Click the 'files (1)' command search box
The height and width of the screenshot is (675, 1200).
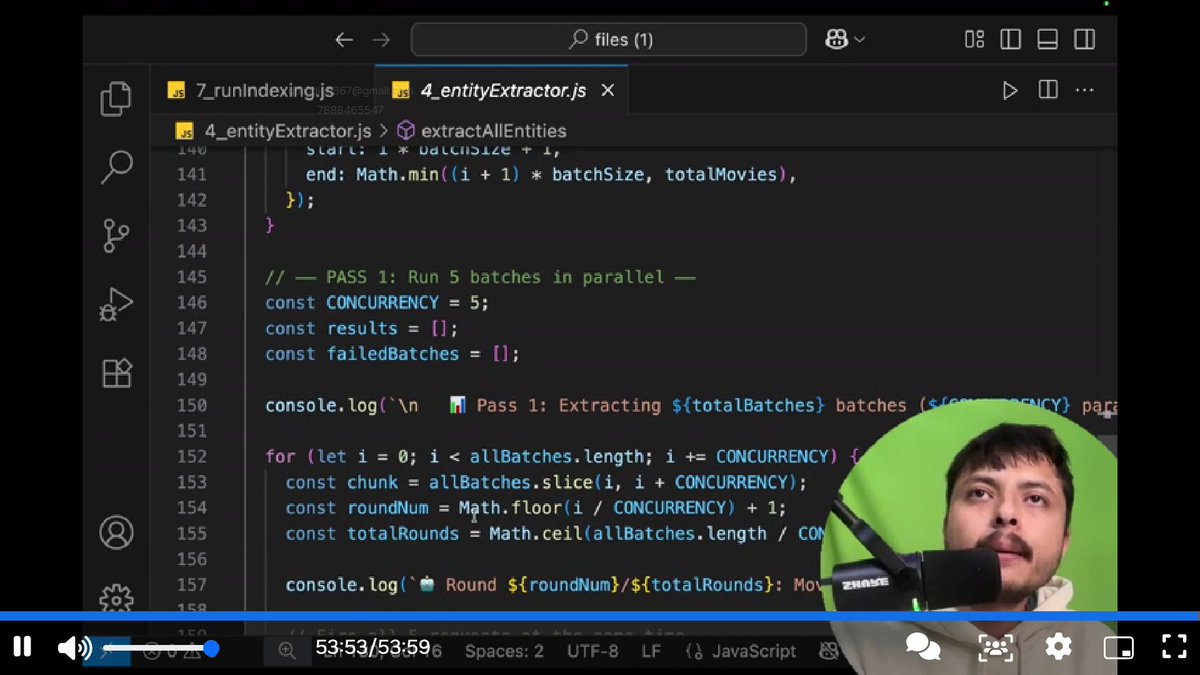(x=608, y=40)
